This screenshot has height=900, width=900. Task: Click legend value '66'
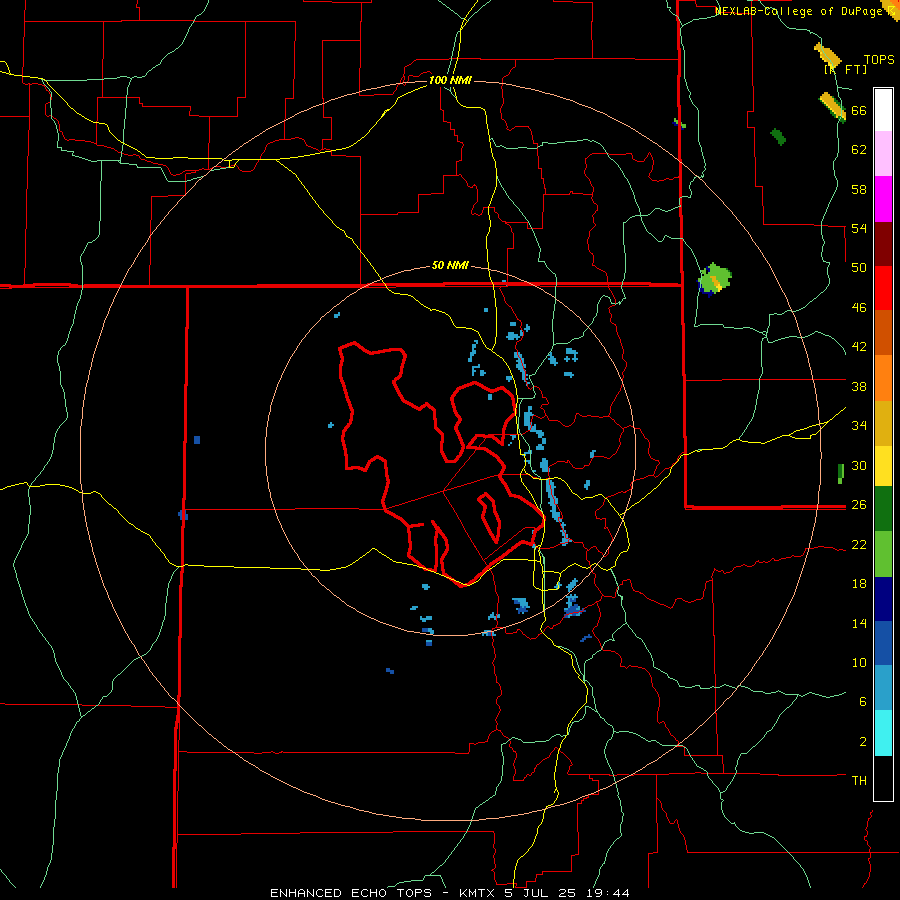[859, 111]
